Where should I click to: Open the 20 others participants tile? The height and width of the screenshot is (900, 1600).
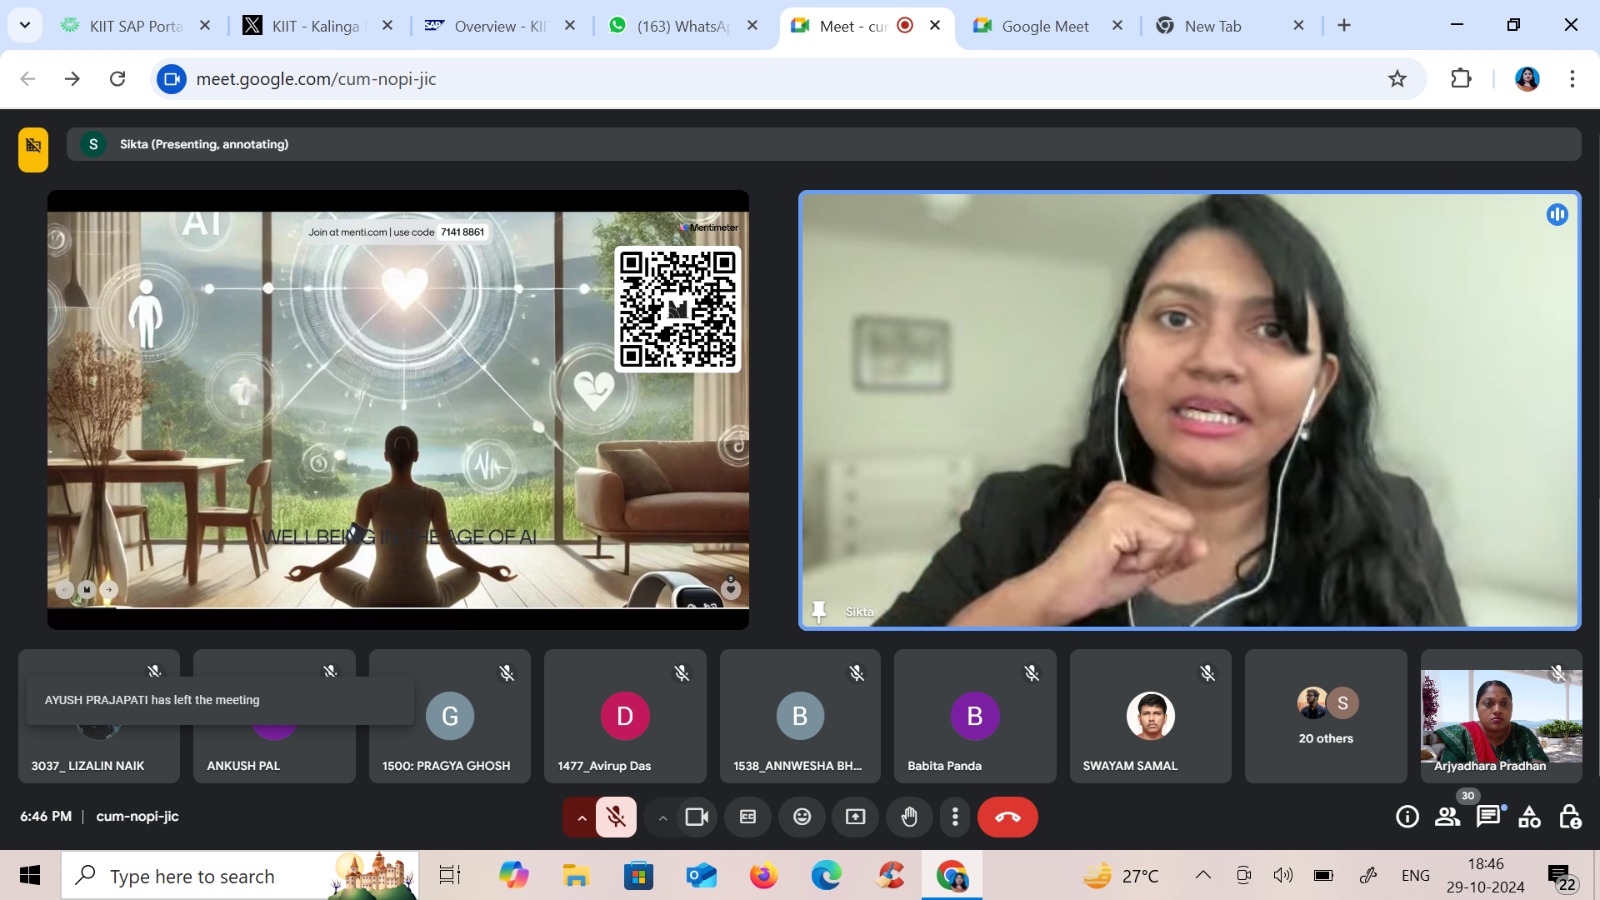(x=1325, y=716)
